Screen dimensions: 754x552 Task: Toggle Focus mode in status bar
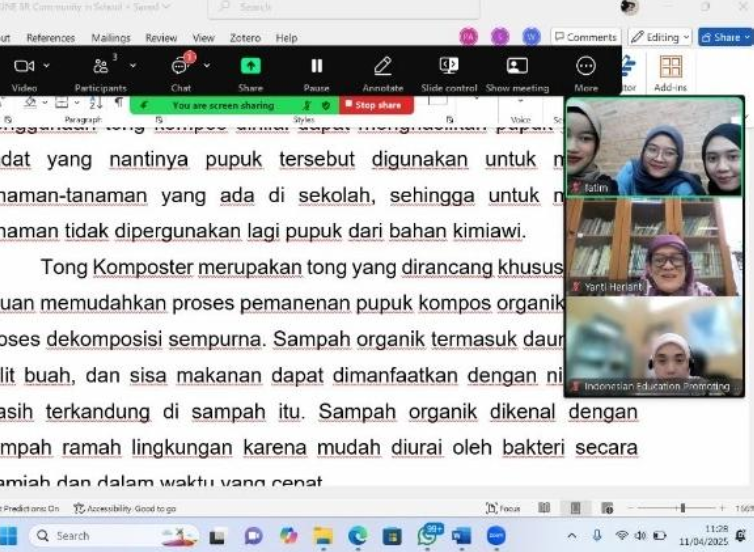(x=503, y=509)
